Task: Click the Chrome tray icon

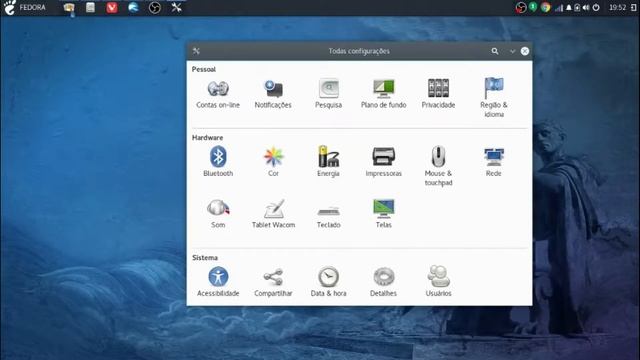Action: (x=545, y=7)
